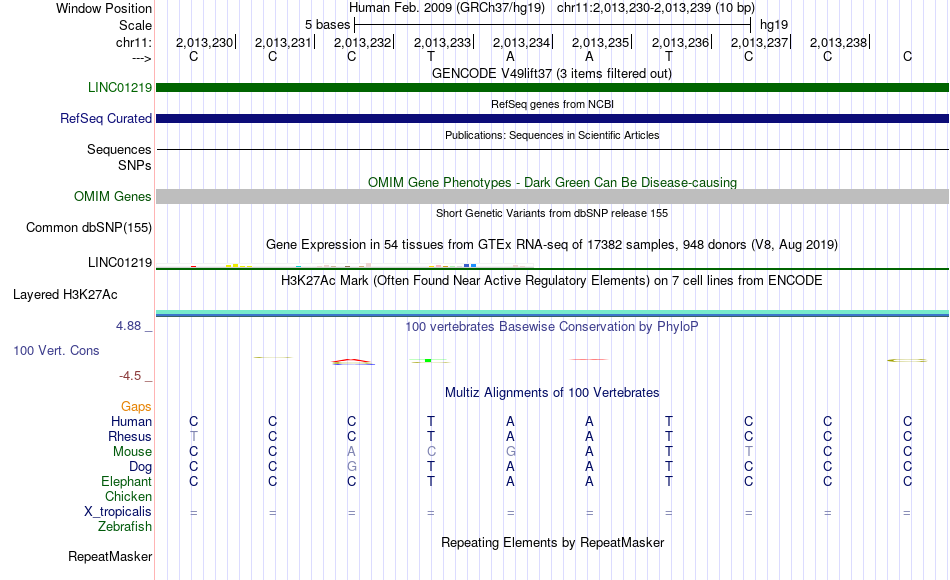Open the RefSeq Curated track label
The image size is (950, 580).
point(106,118)
